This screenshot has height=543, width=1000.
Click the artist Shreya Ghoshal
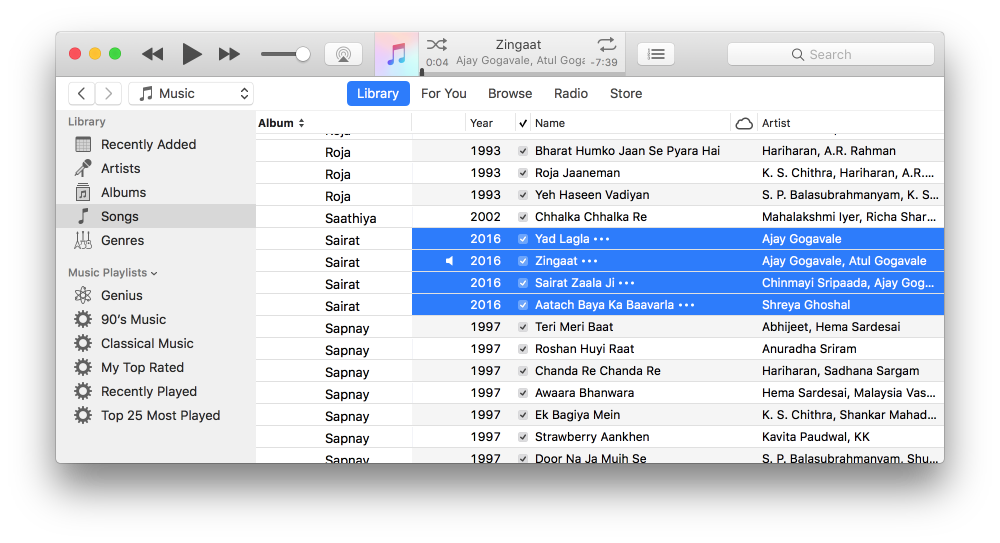pos(806,305)
